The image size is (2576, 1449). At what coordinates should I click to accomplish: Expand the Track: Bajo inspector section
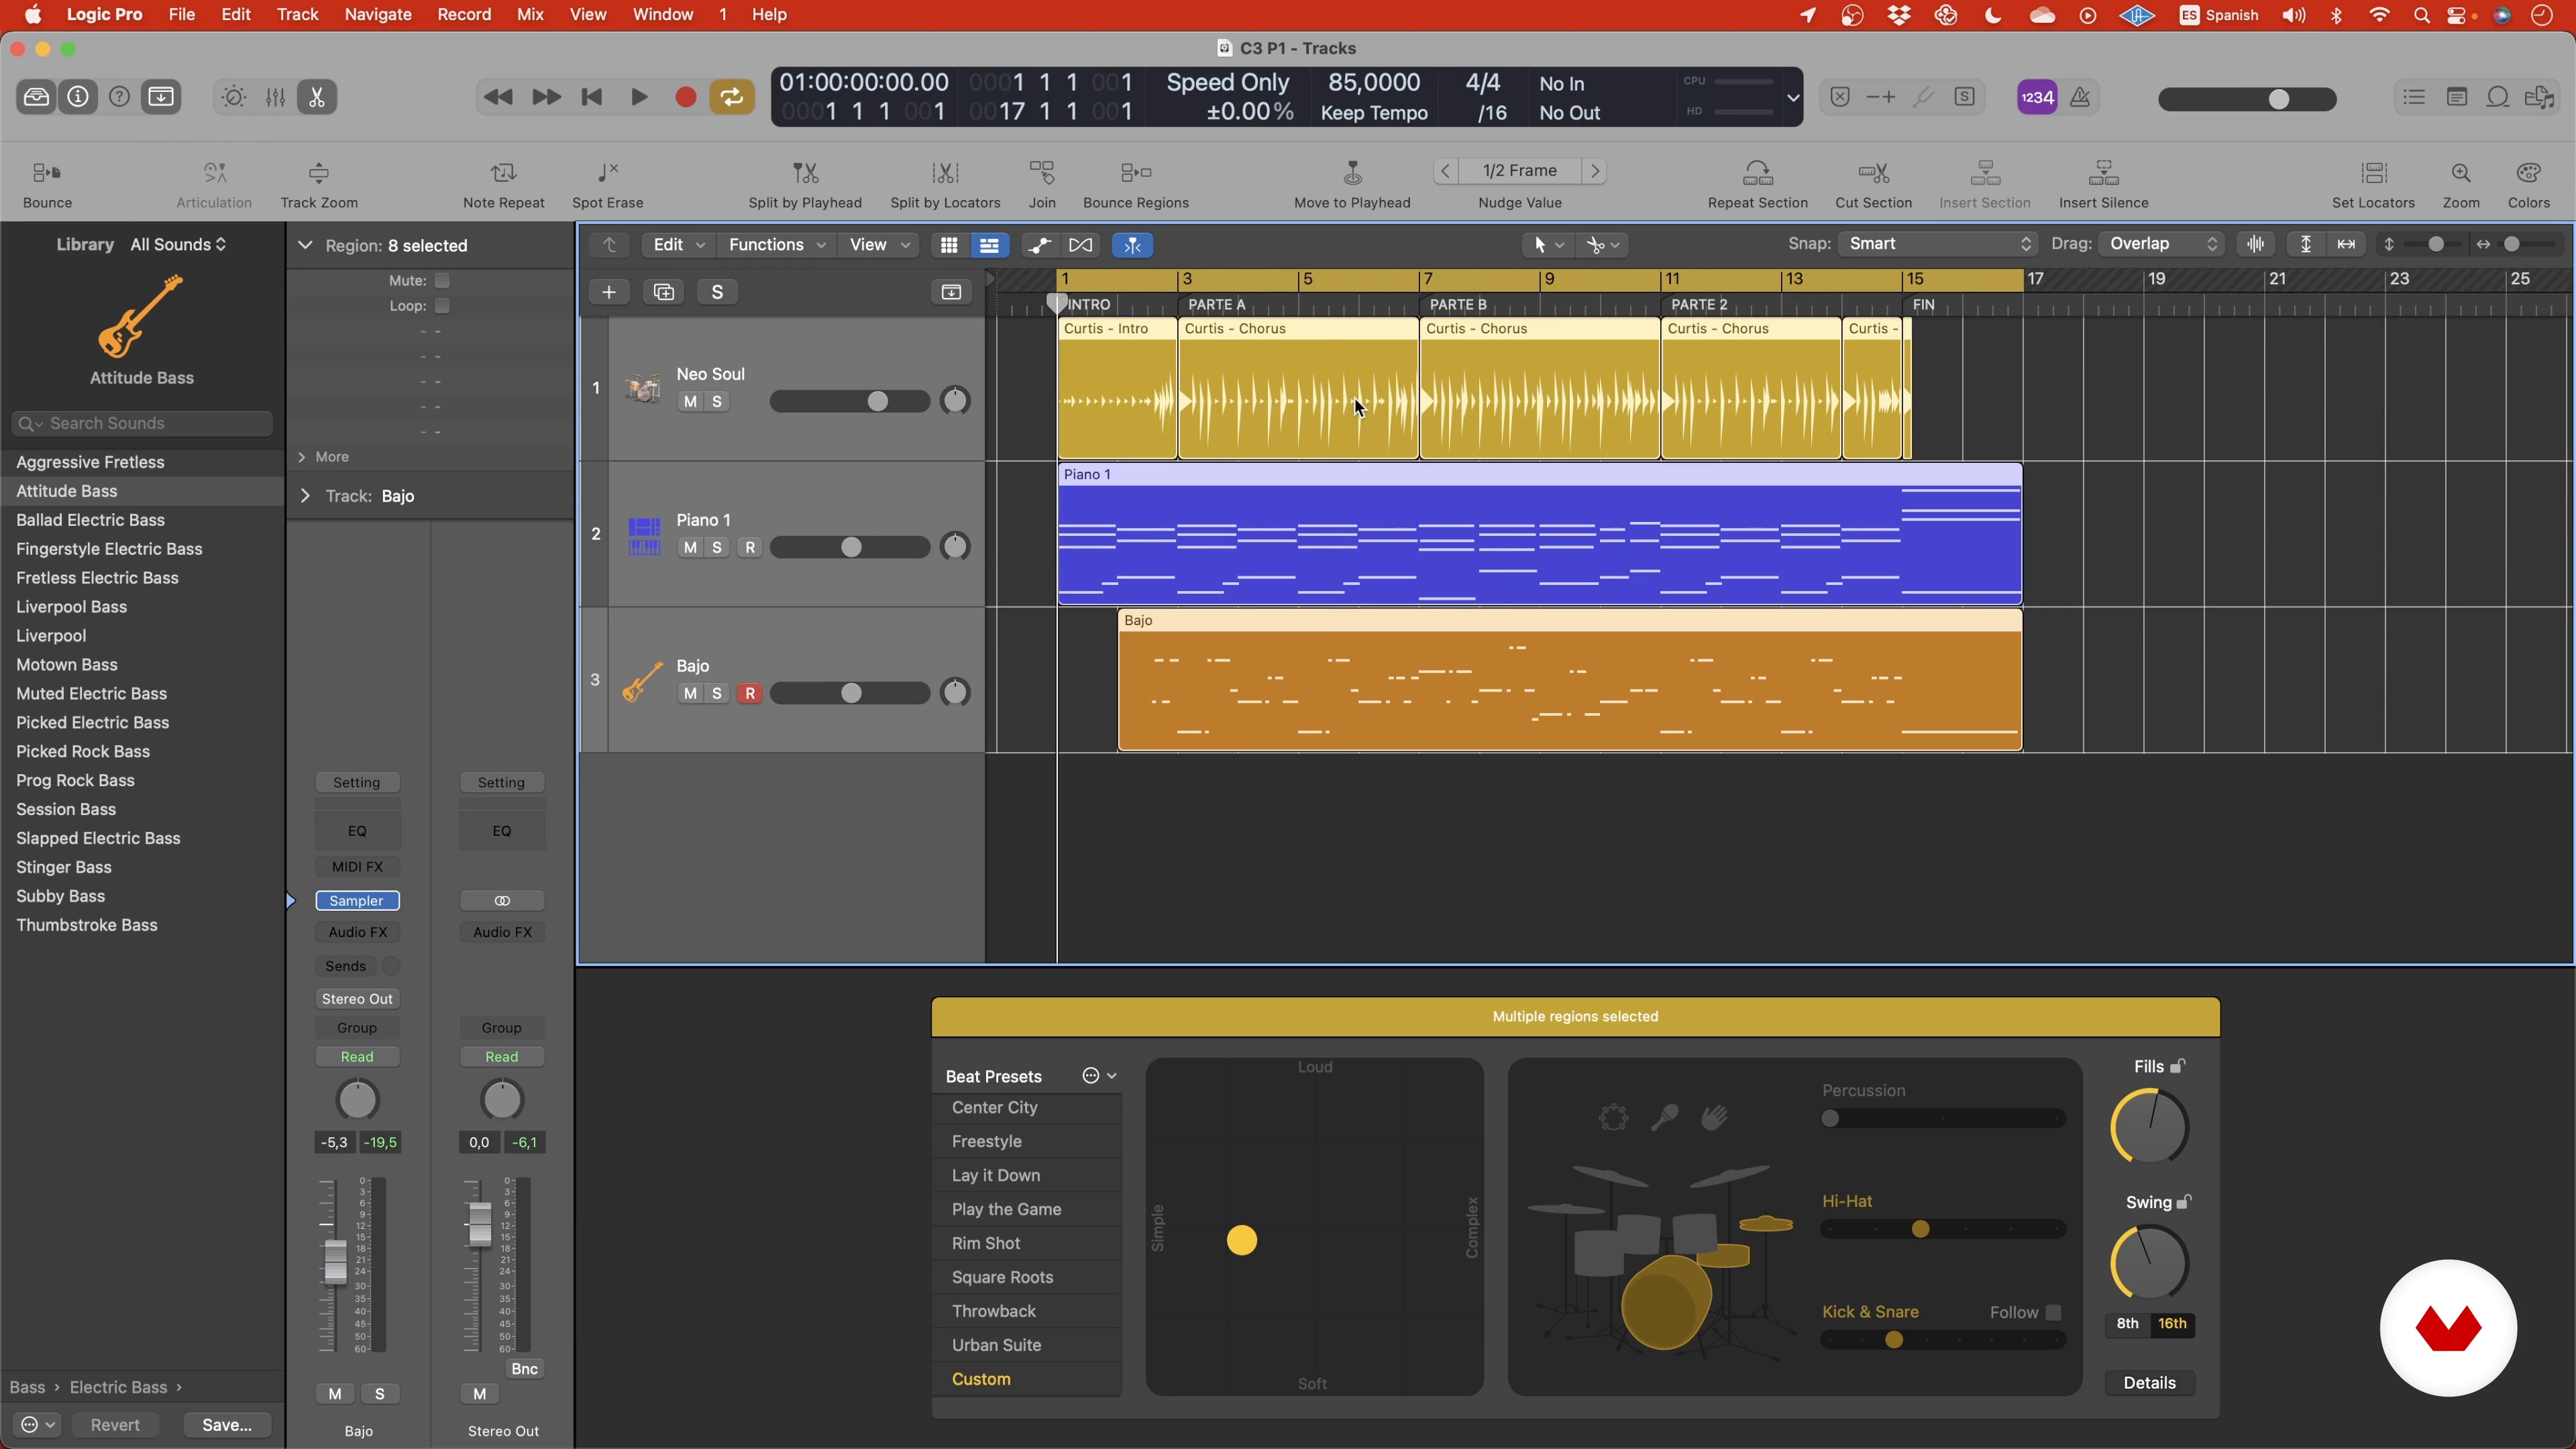coord(305,496)
